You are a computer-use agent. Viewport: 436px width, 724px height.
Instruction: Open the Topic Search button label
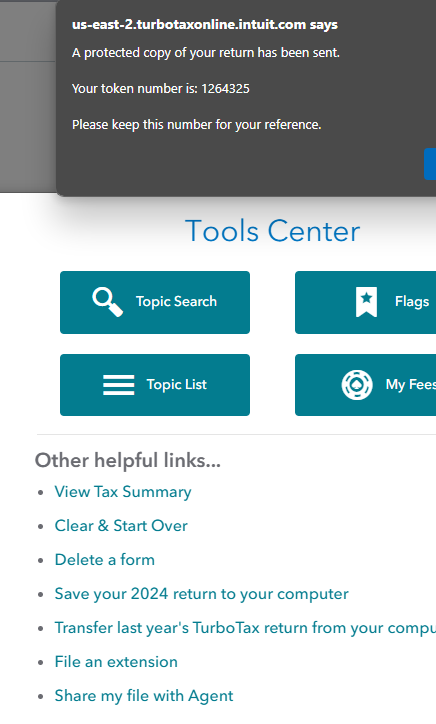tap(176, 302)
